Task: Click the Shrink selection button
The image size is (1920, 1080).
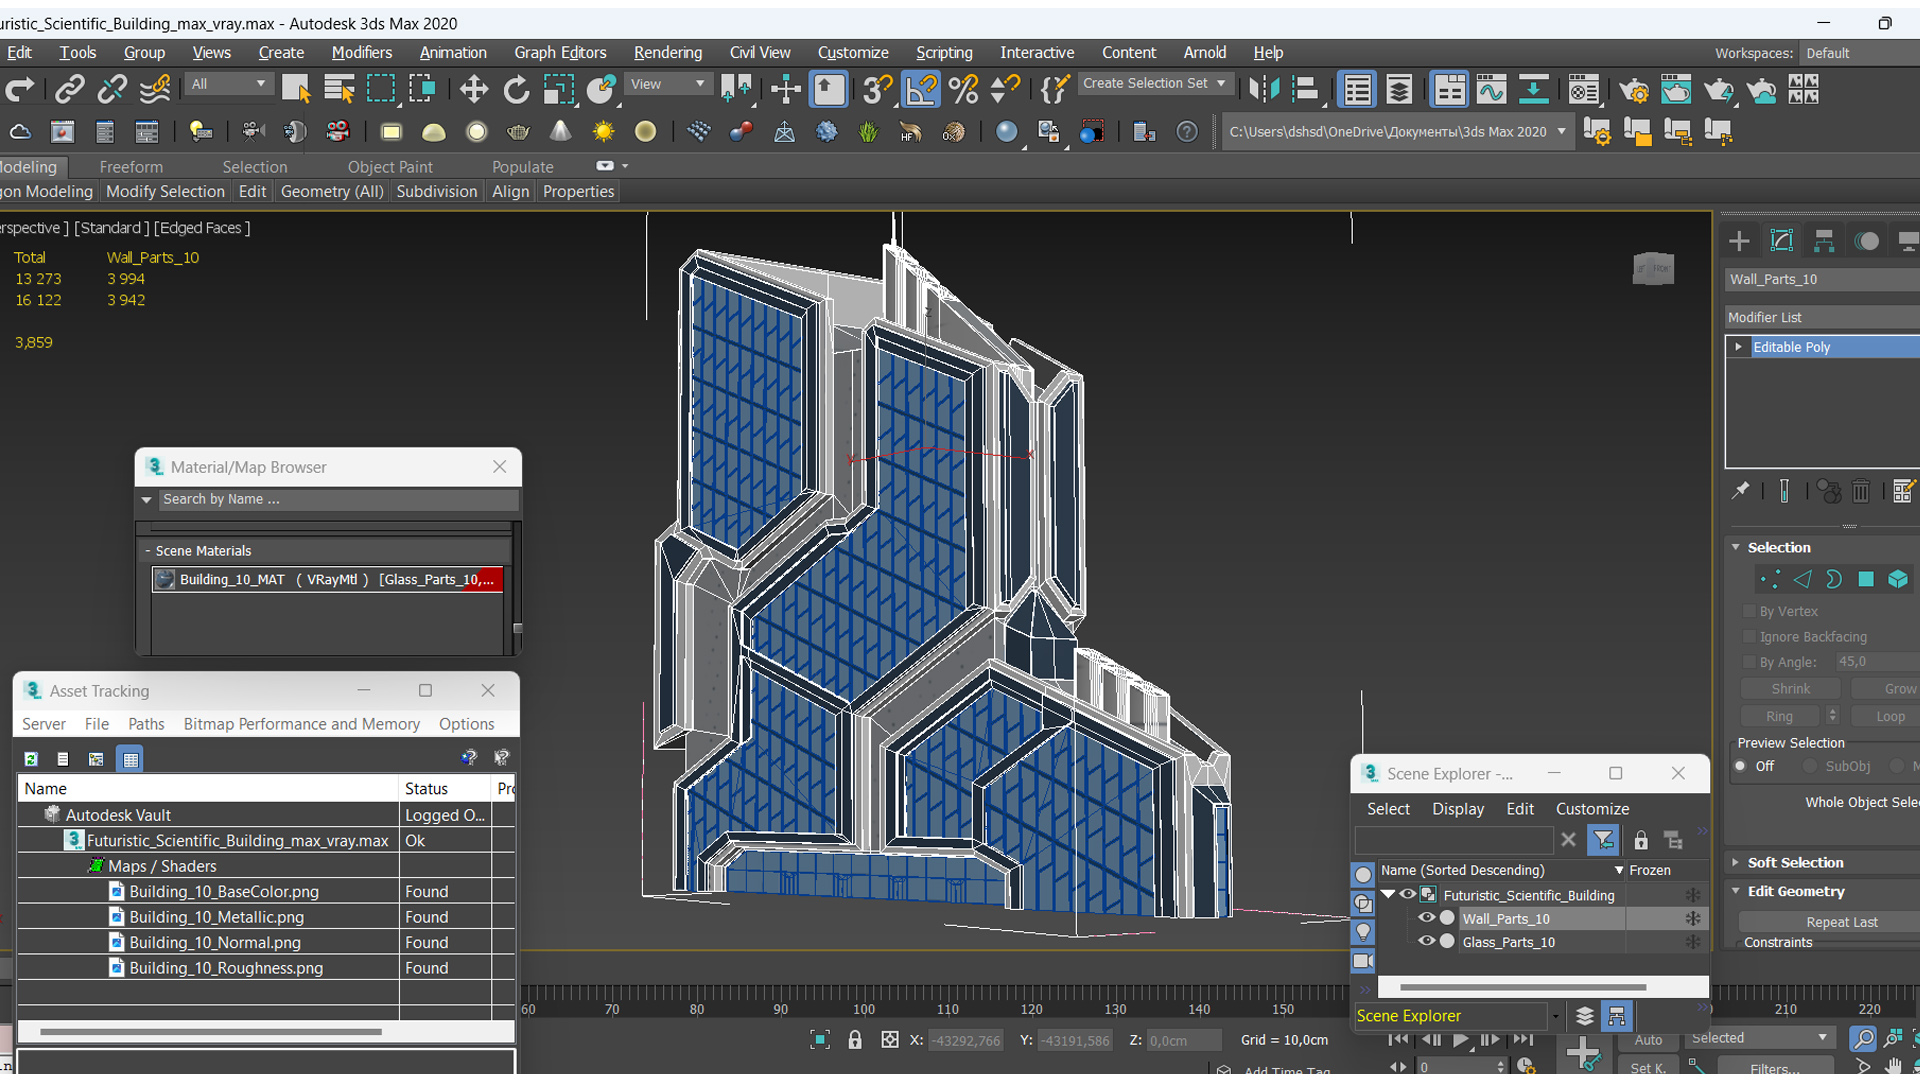Action: [x=1790, y=689]
